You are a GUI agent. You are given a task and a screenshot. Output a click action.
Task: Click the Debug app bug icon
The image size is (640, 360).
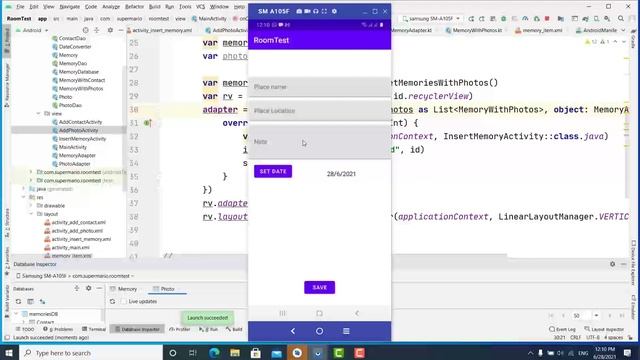[503, 18]
